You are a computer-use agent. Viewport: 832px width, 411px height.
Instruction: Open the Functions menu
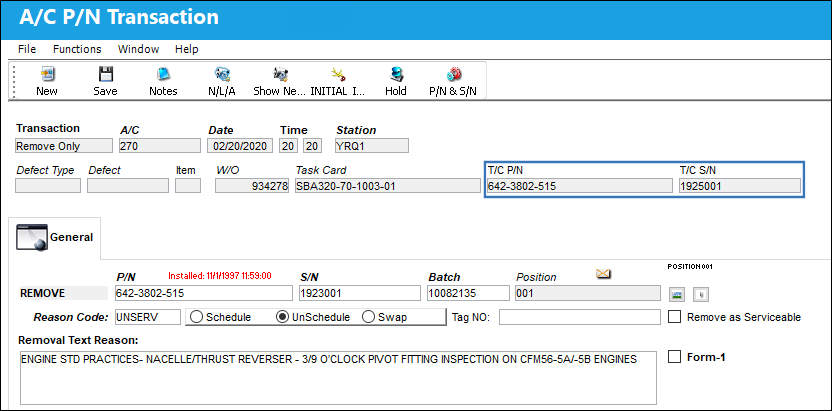[77, 49]
